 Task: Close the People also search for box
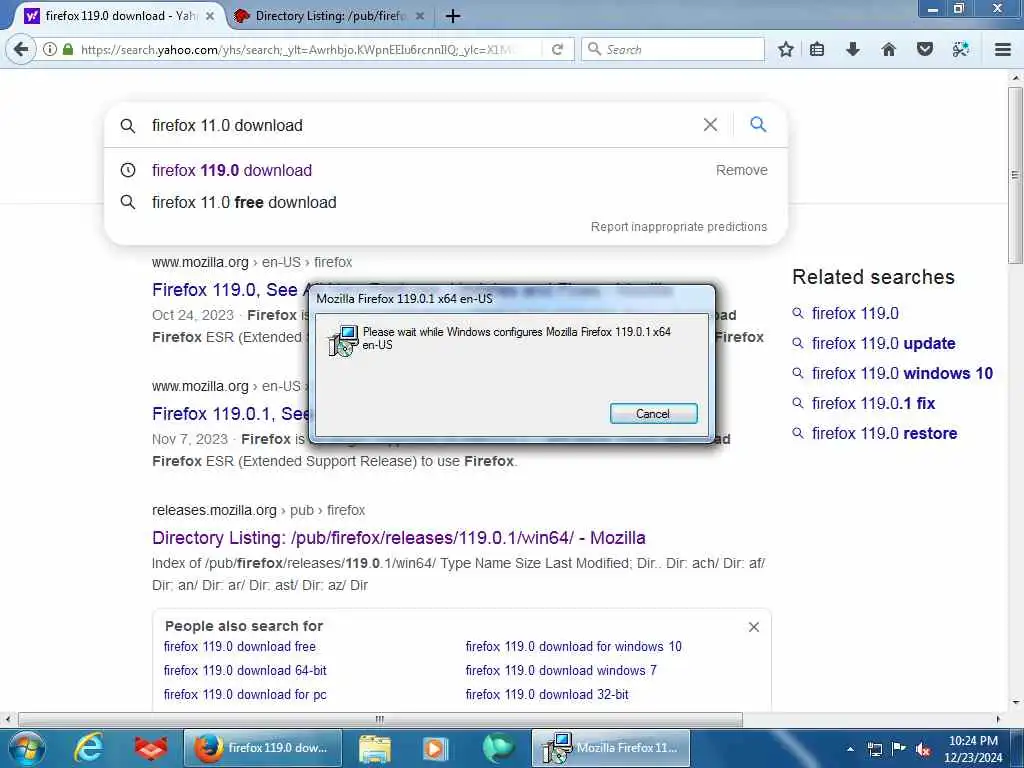(754, 627)
